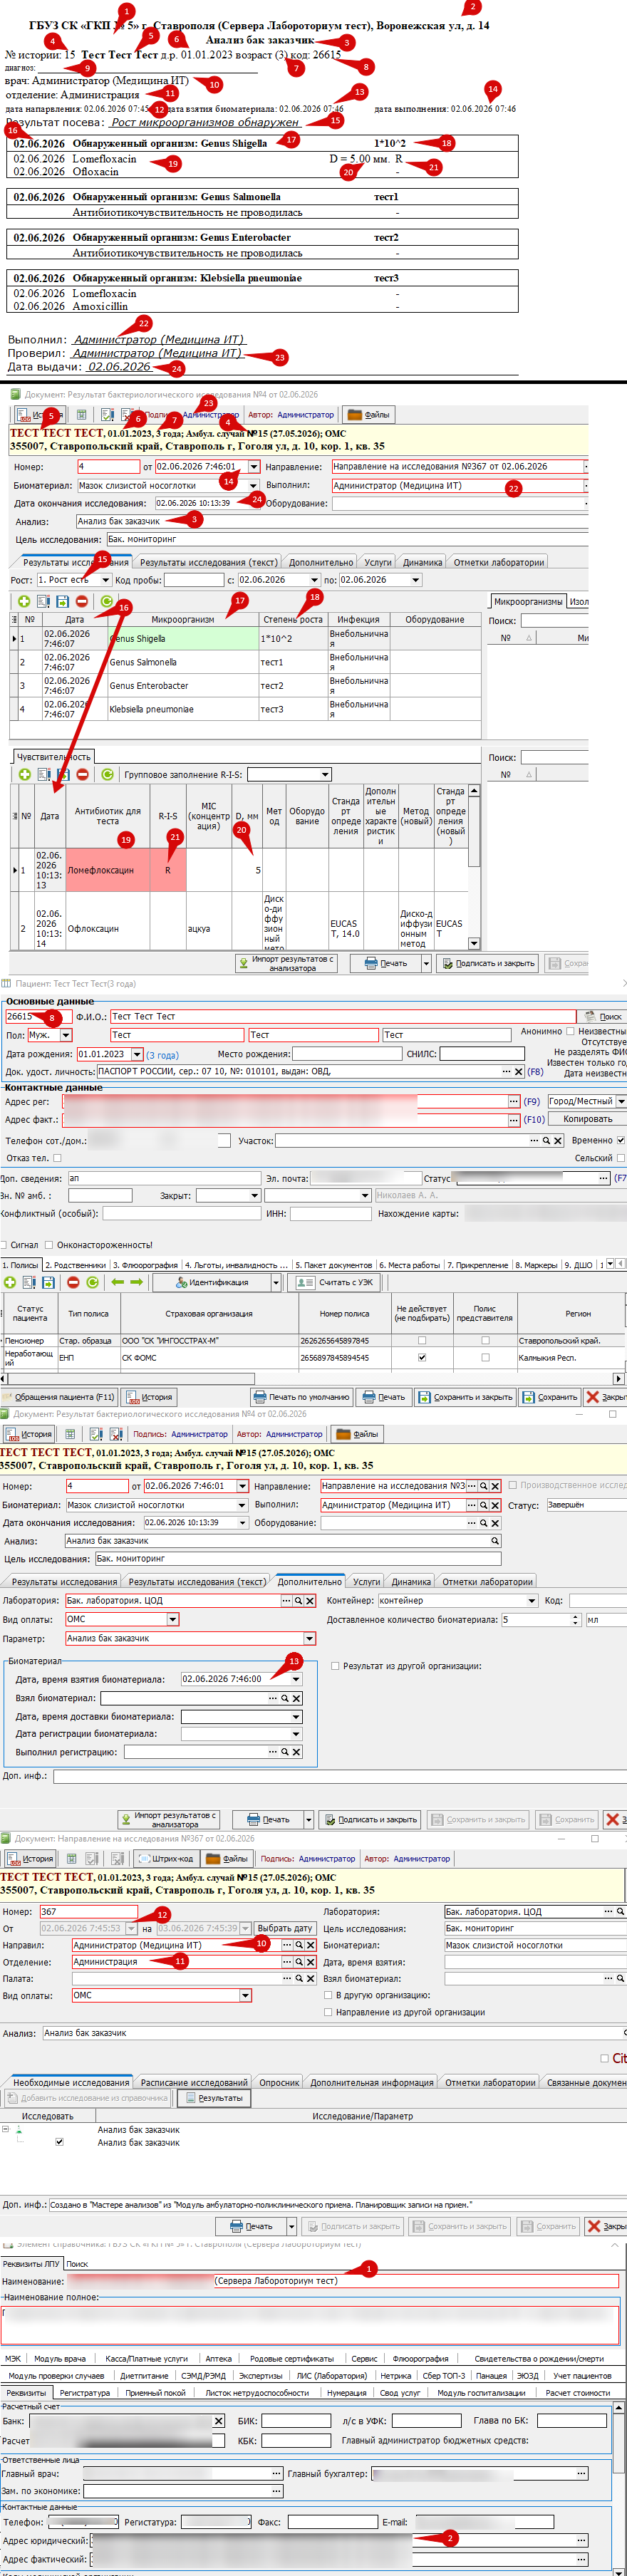The height and width of the screenshot is (2576, 627).
Task: Click the Номер field containing 367
Action: 88,1911
